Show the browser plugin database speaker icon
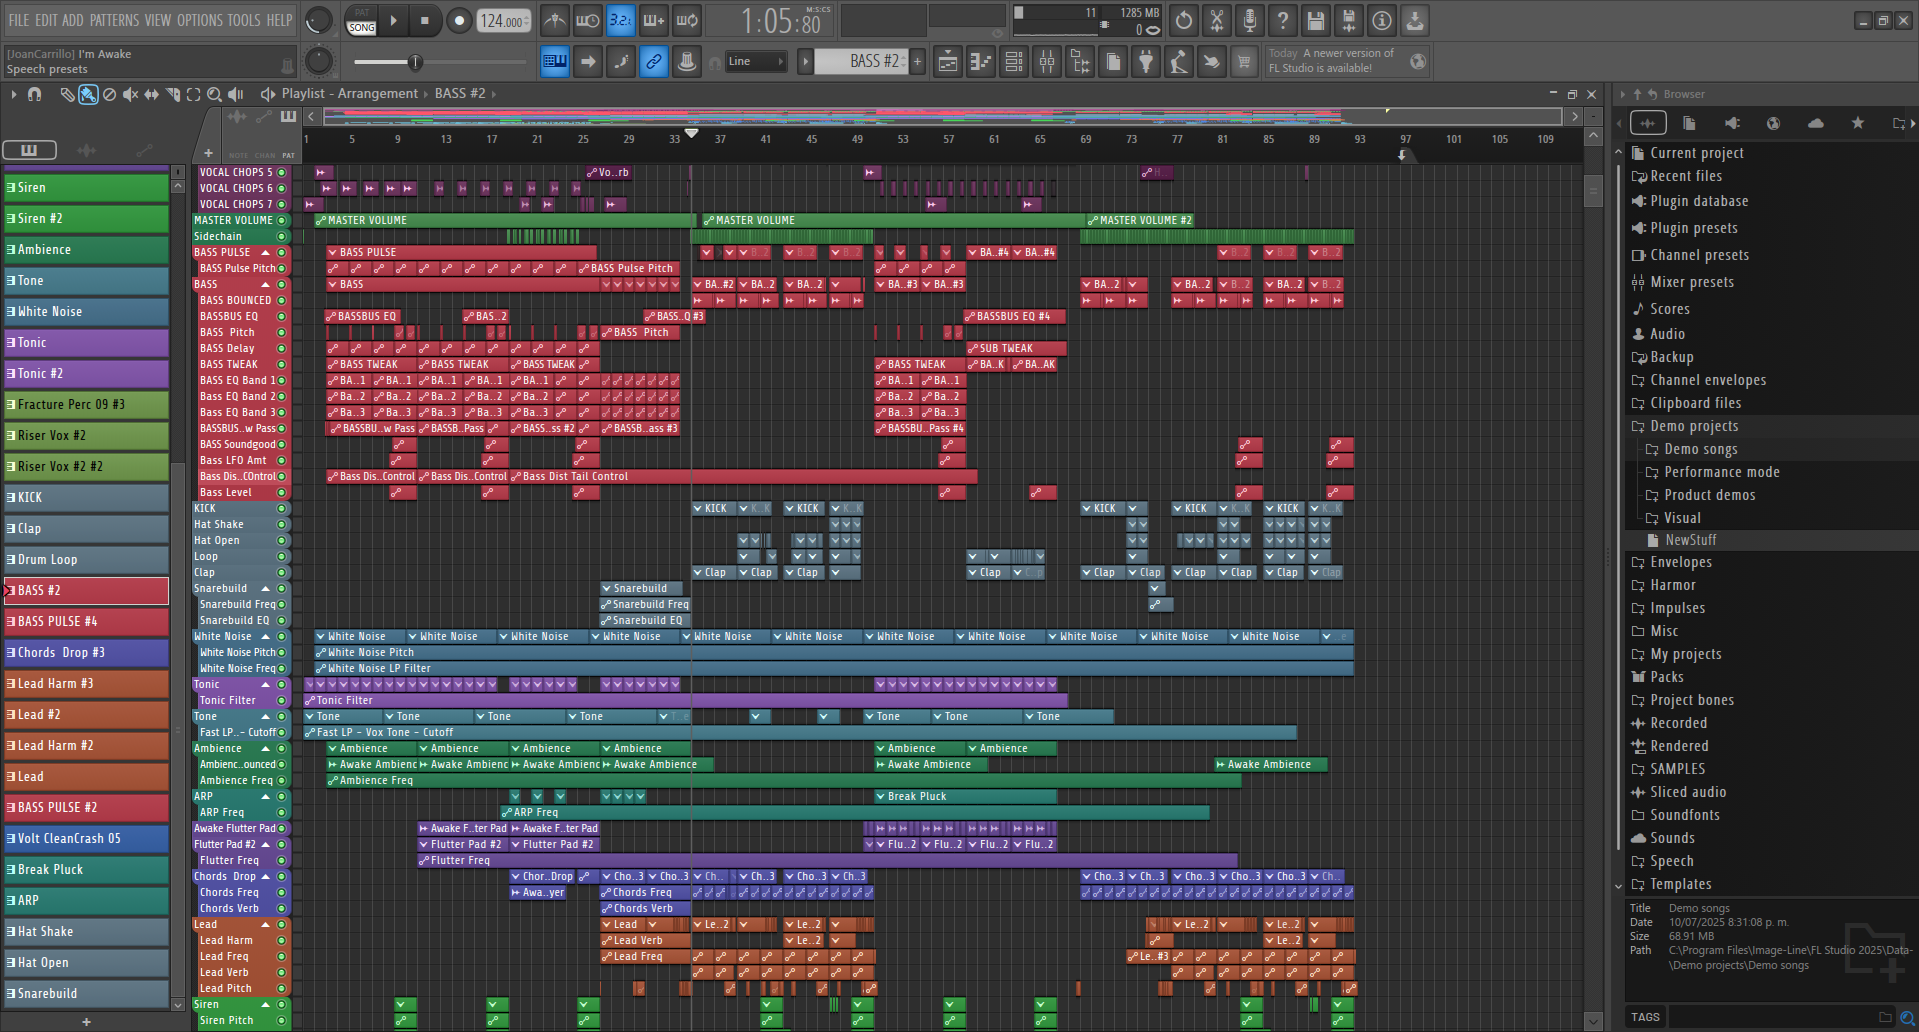Viewport: 1919px width, 1032px height. pyautogui.click(x=1732, y=123)
